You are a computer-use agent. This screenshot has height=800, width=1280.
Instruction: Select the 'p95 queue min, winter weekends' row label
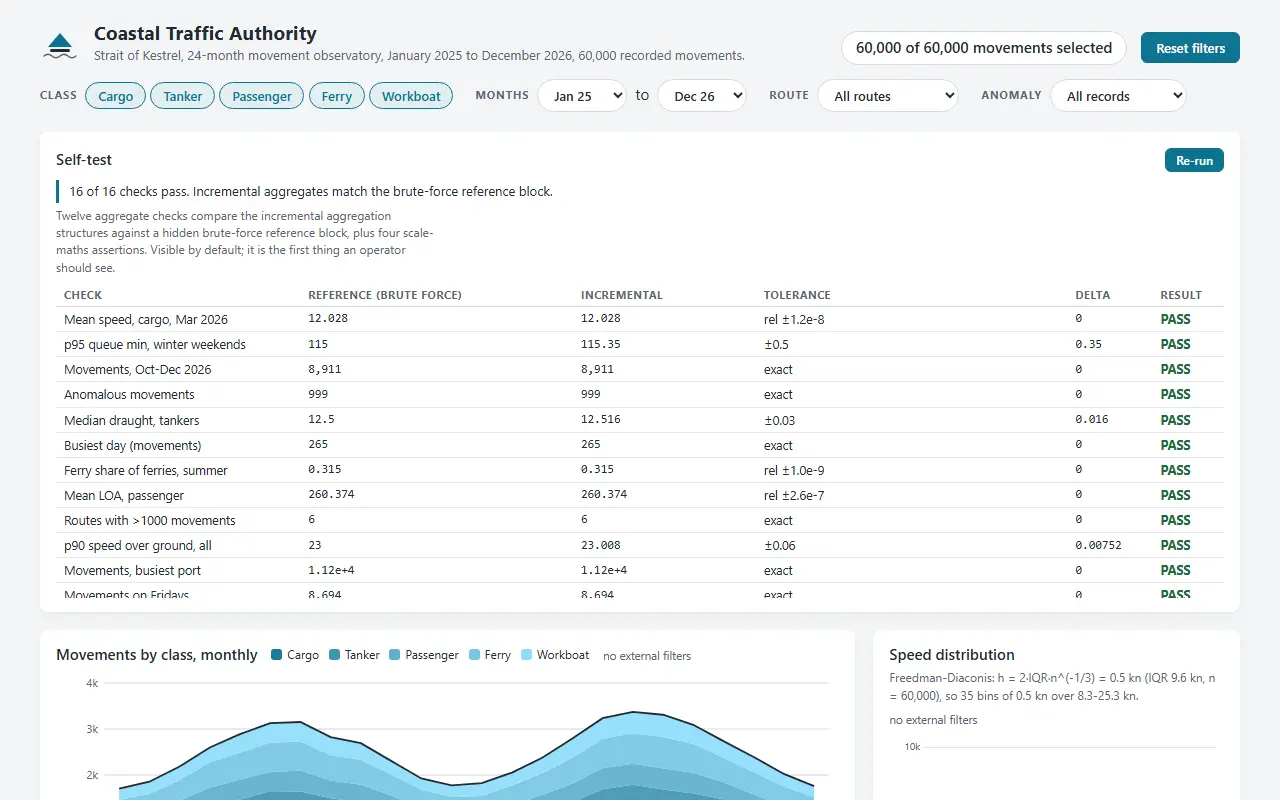[x=155, y=345]
